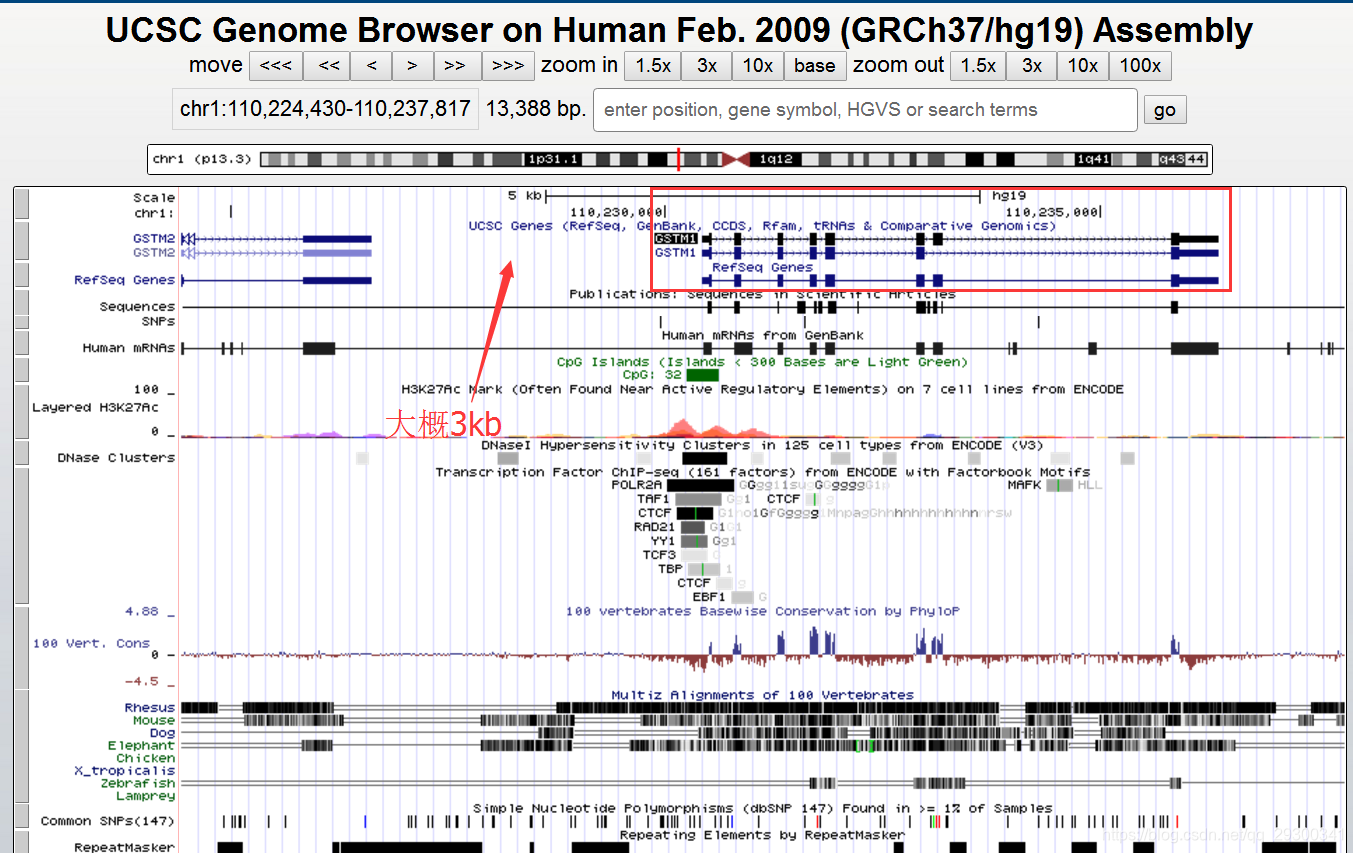
Task: Click the single < move left button
Action: click(x=371, y=66)
